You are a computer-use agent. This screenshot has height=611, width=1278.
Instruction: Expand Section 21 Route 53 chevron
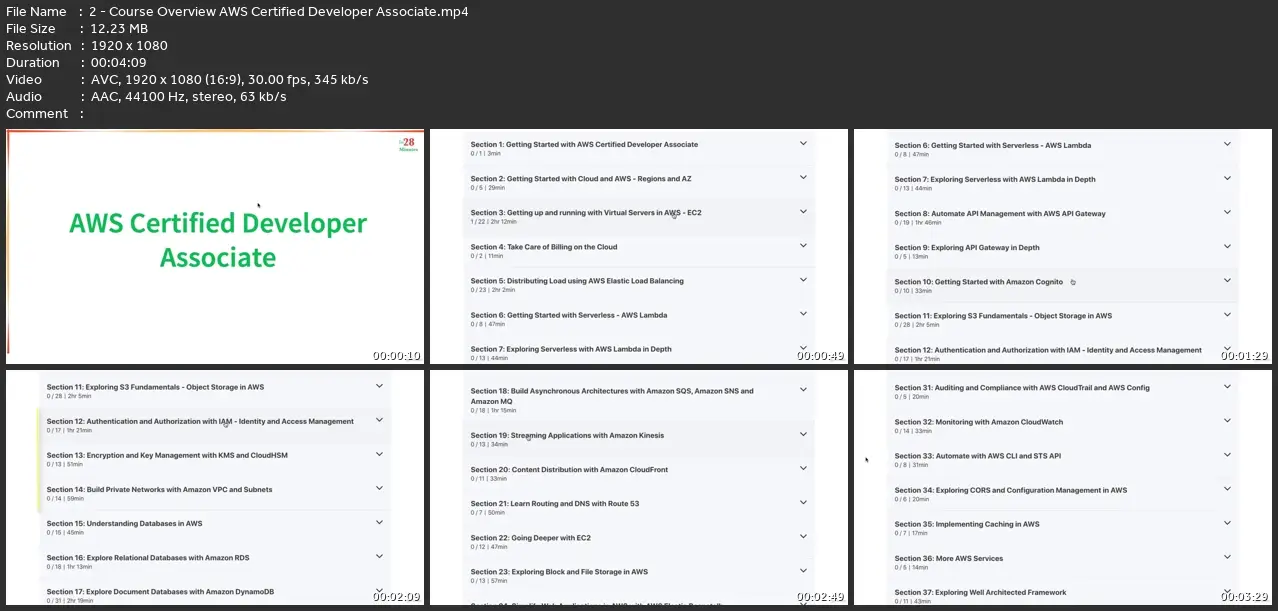[803, 503]
